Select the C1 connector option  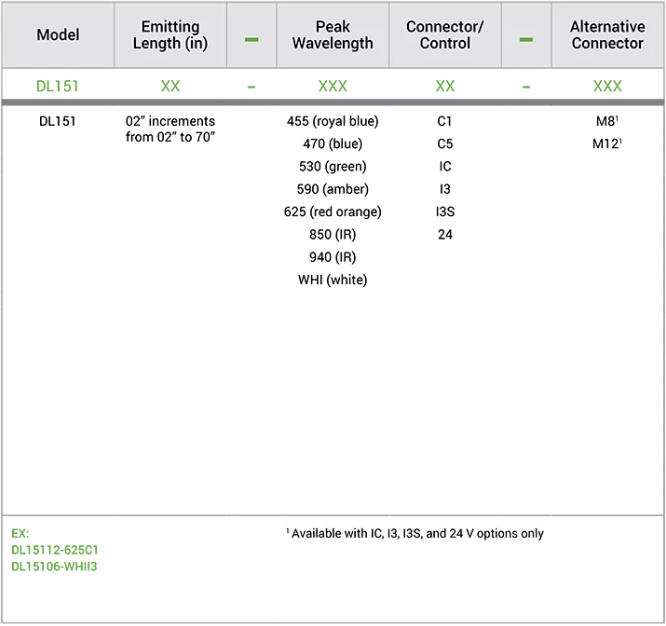point(445,122)
